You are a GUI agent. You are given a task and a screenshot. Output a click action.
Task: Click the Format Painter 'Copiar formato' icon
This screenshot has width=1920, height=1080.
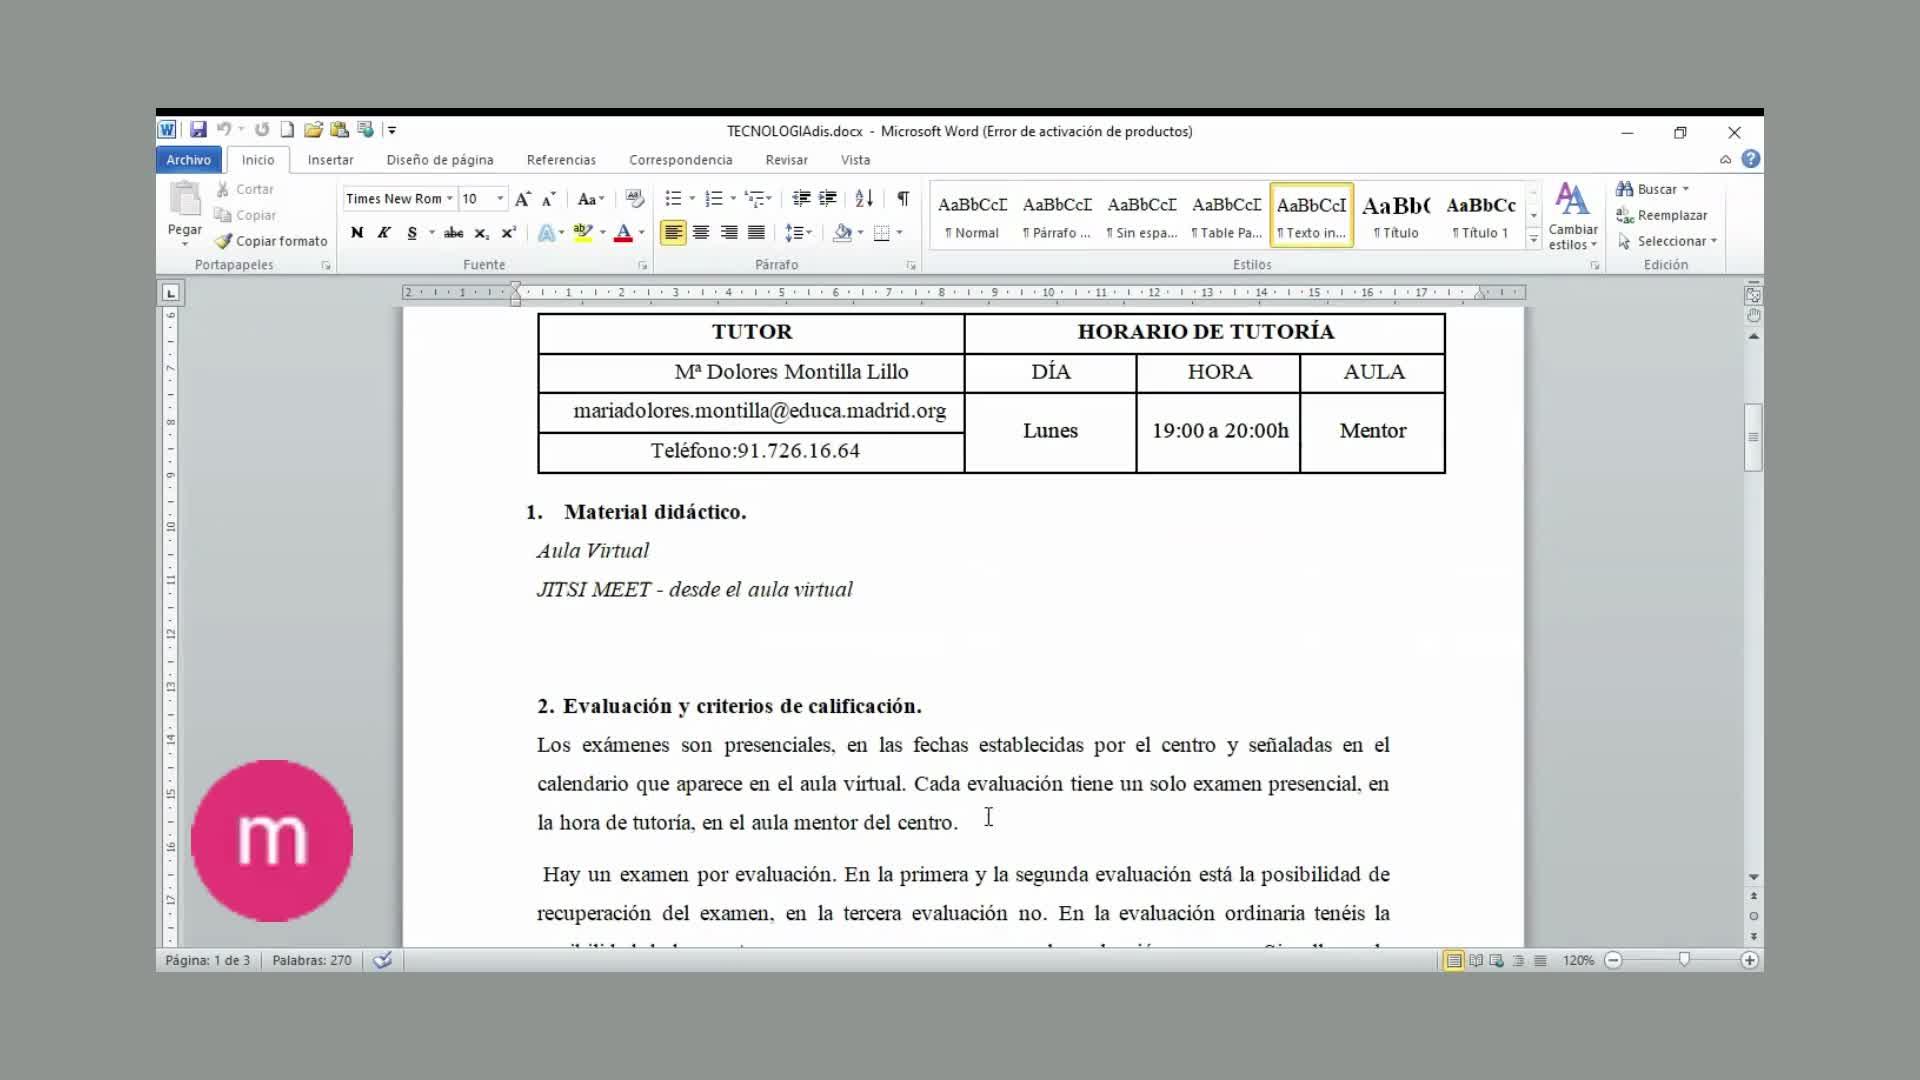[x=223, y=241]
